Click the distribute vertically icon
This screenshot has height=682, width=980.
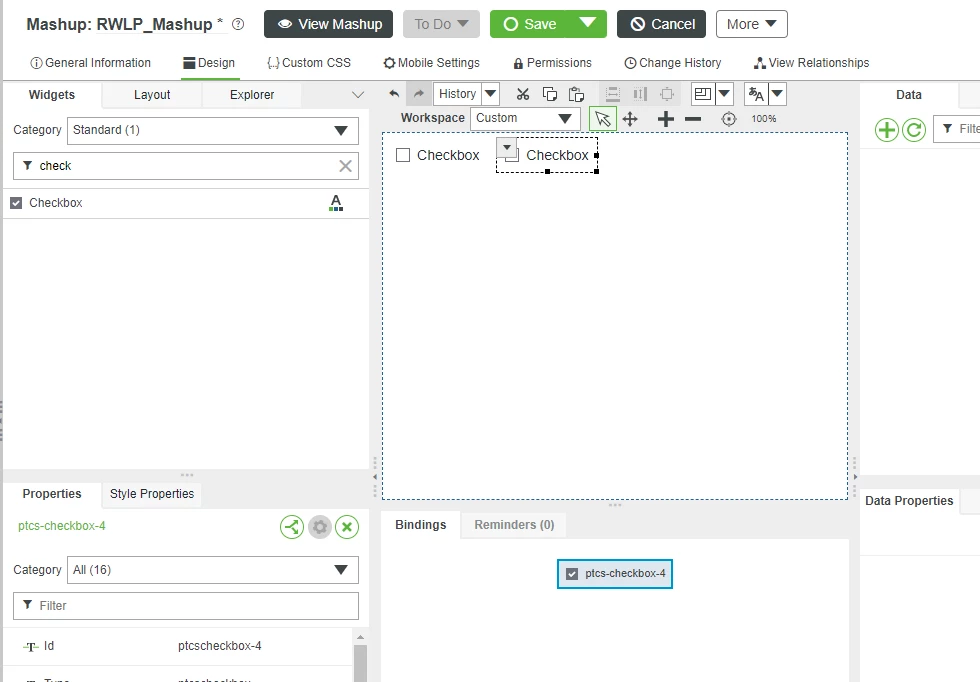(640, 94)
